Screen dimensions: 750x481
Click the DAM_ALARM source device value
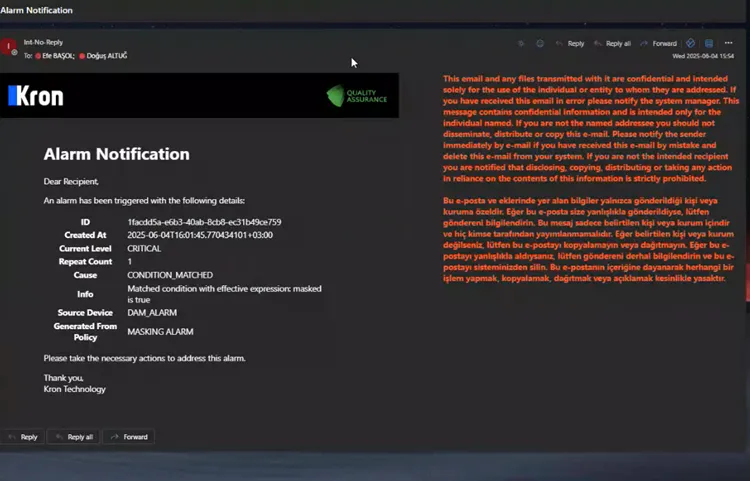pos(152,312)
